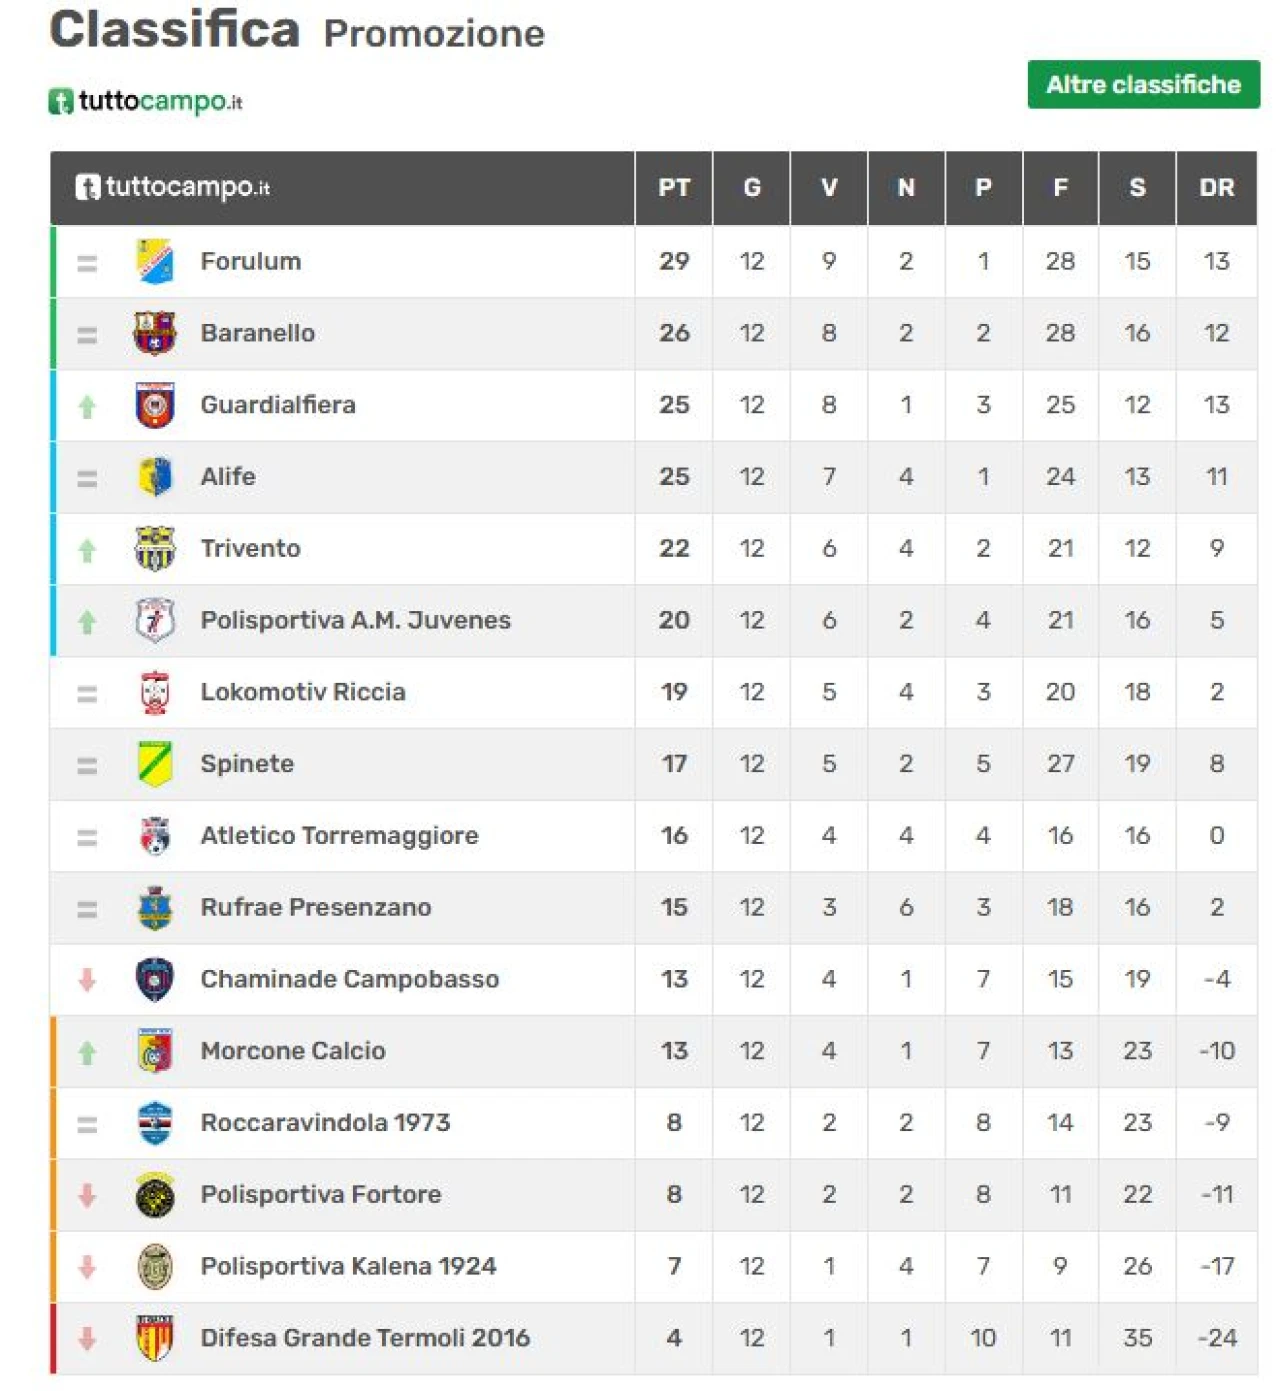
Task: Click the Baranello team crest
Action: 155,333
